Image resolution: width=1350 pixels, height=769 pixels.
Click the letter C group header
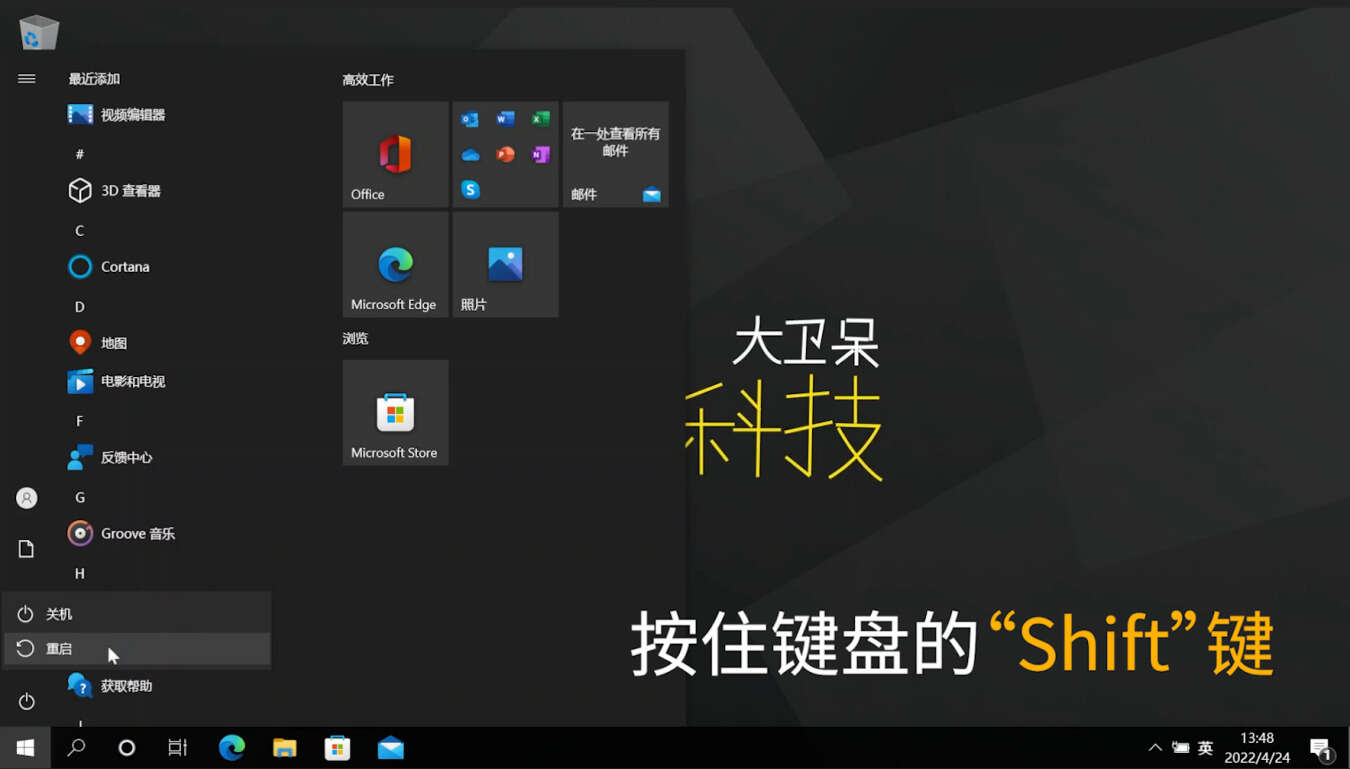point(80,231)
